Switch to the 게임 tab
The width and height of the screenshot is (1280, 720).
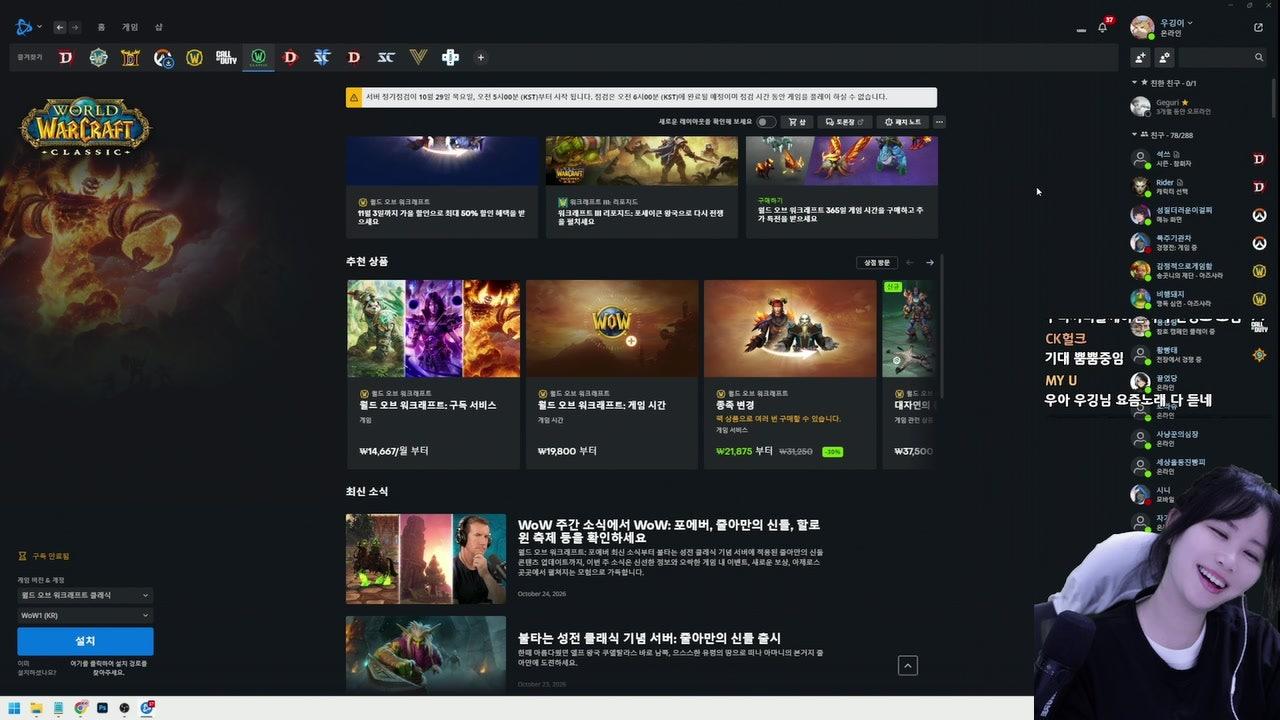point(130,27)
